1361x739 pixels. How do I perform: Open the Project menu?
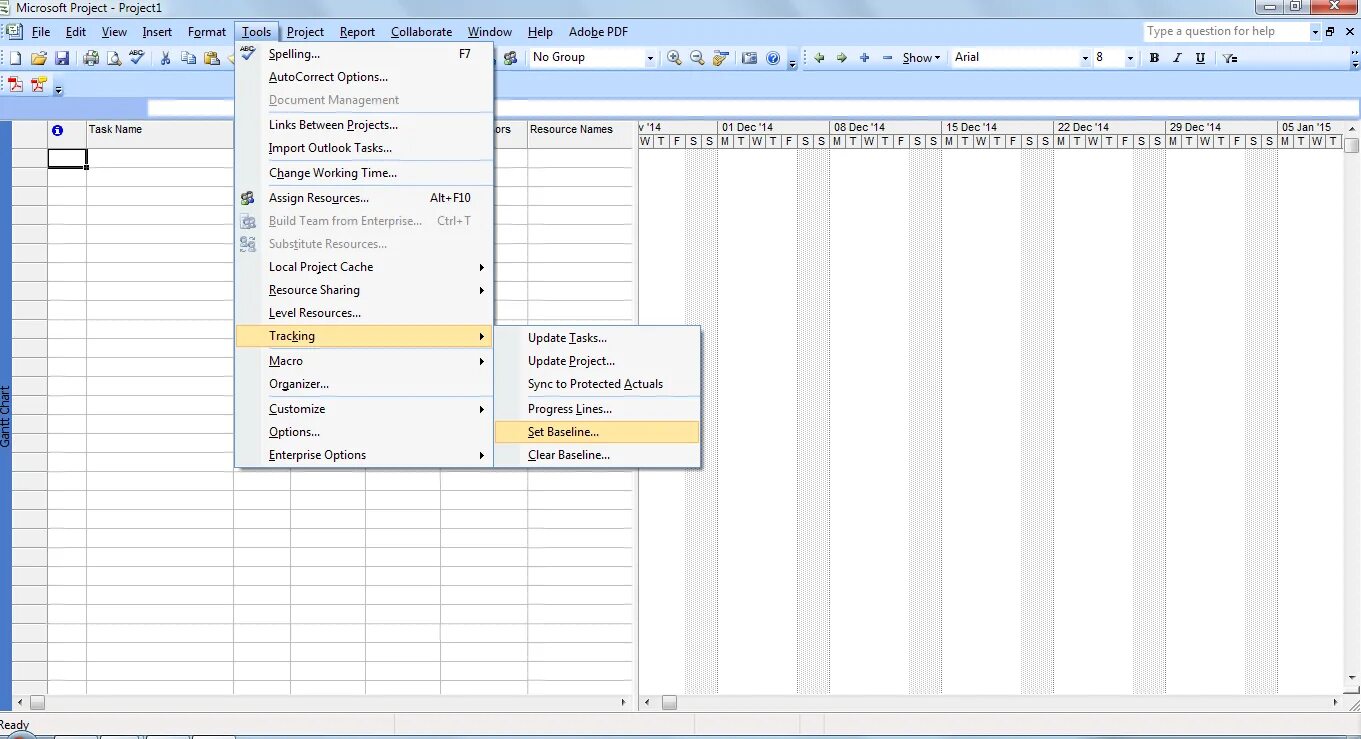(x=305, y=32)
